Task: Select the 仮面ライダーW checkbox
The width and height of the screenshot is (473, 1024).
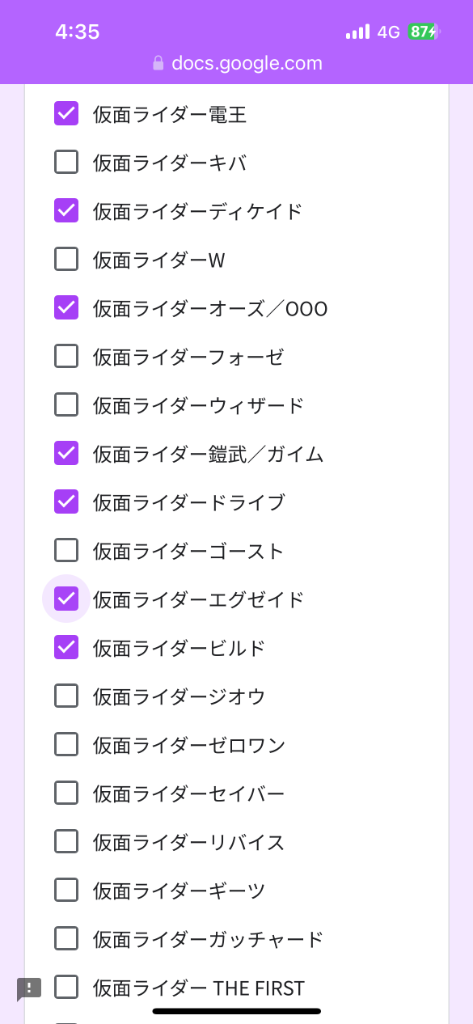Action: [66, 259]
